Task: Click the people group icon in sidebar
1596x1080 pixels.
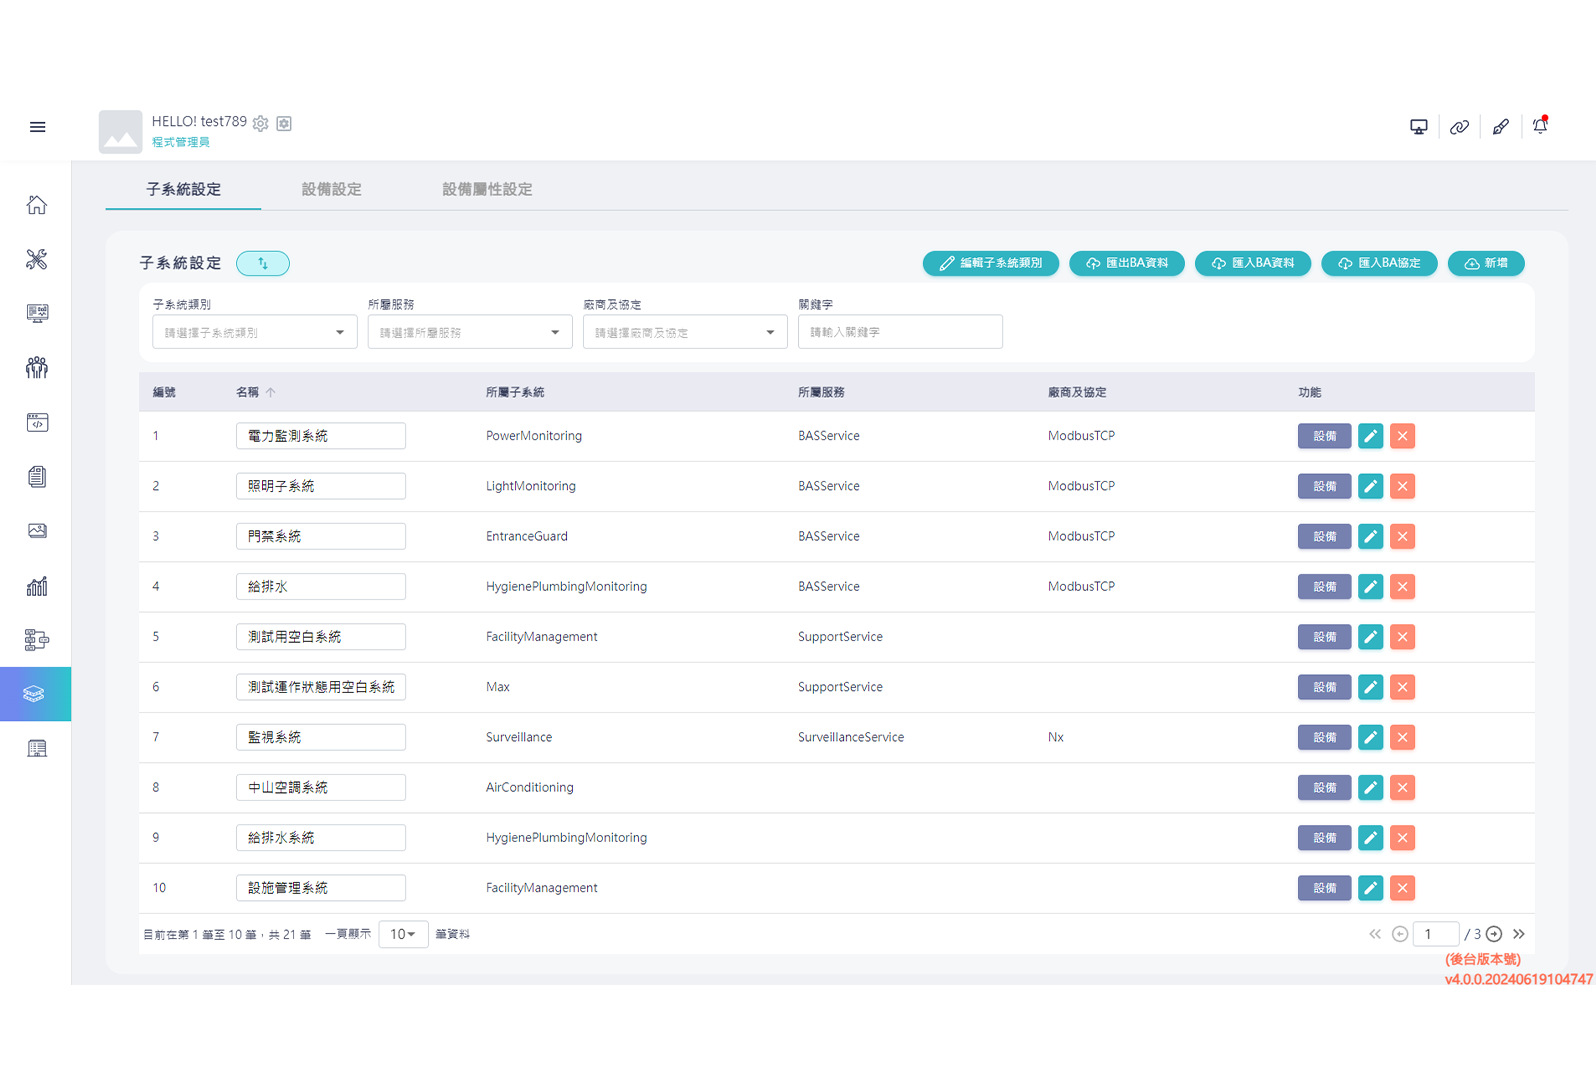Action: click(x=37, y=368)
